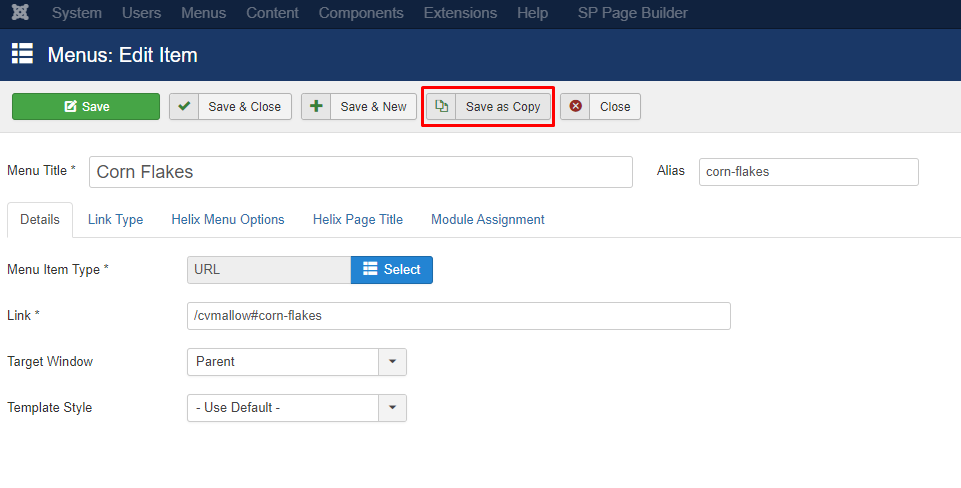Click the list icon inside Select button
The image size is (961, 488).
[370, 269]
